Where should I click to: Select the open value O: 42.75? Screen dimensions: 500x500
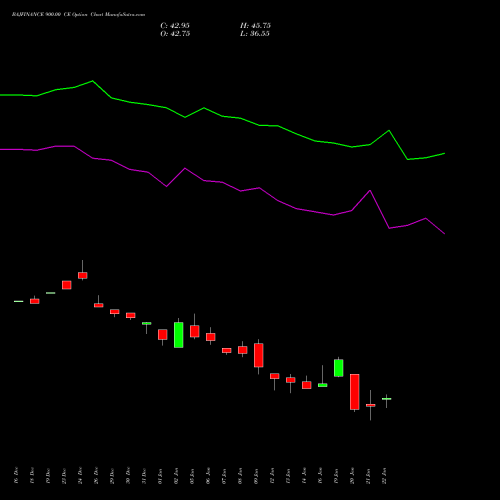point(175,34)
